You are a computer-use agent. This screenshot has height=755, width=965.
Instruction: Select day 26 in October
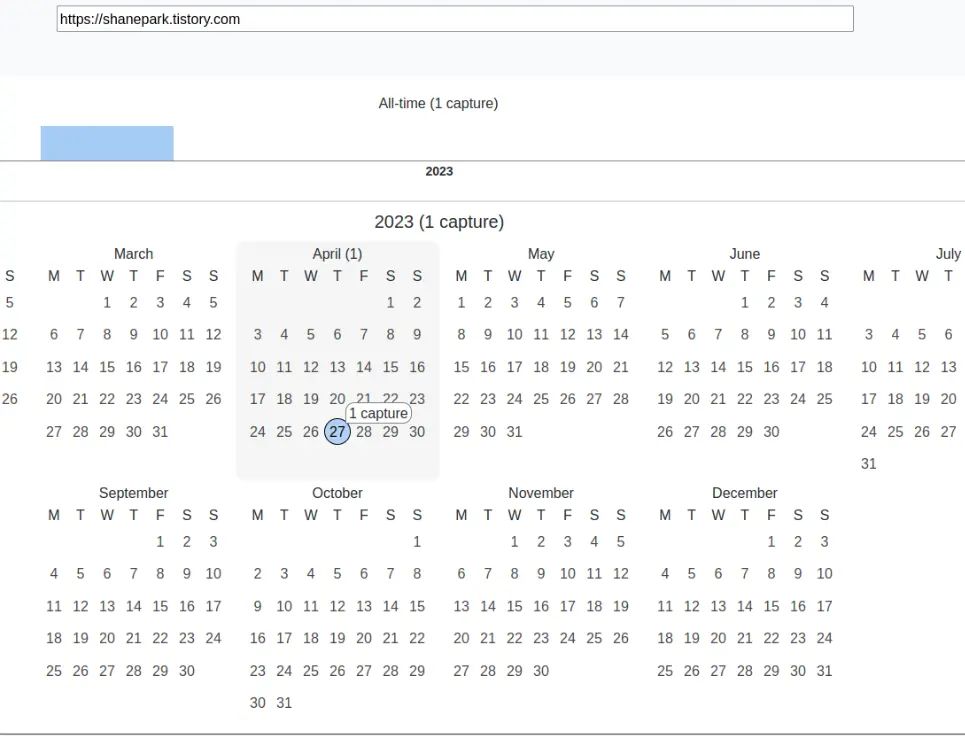(x=337, y=671)
